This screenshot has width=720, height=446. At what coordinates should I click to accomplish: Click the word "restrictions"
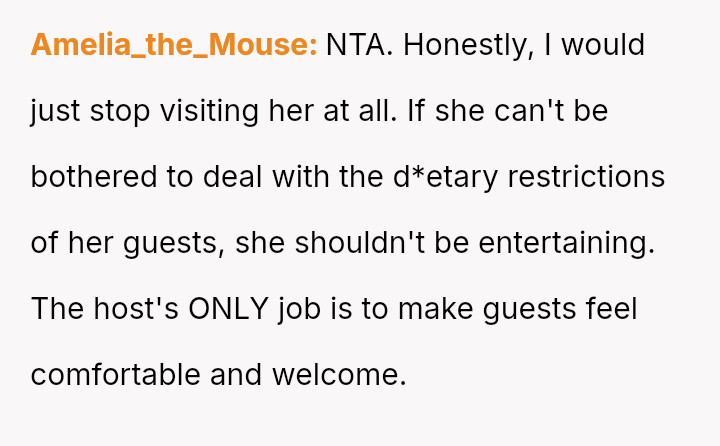pyautogui.click(x=587, y=177)
